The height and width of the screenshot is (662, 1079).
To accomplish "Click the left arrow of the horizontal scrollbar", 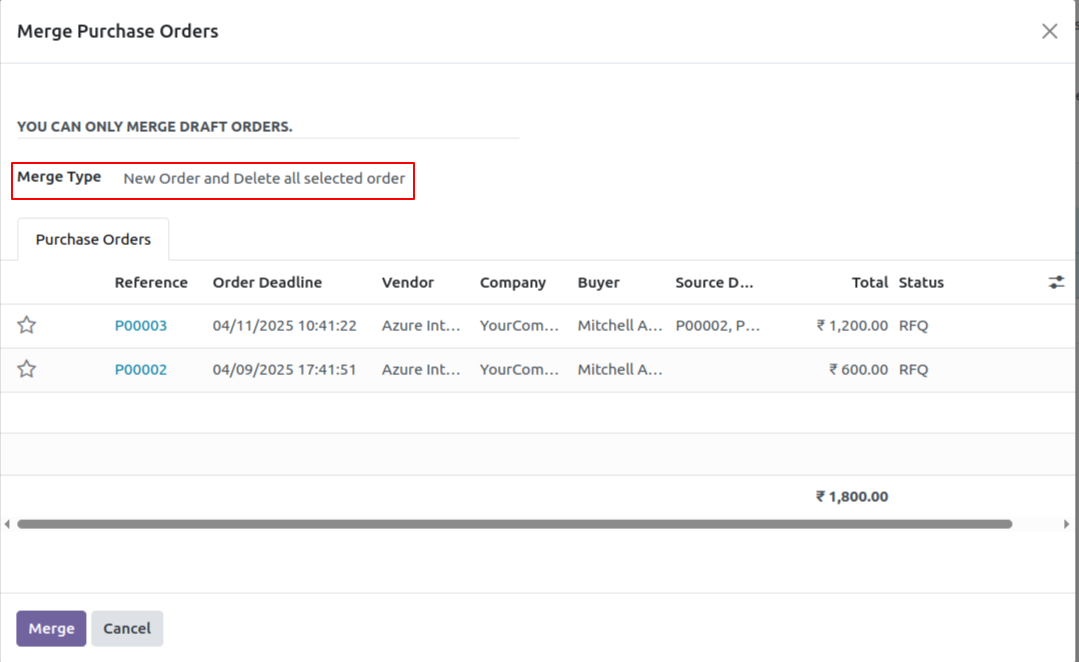I will [x=6, y=523].
